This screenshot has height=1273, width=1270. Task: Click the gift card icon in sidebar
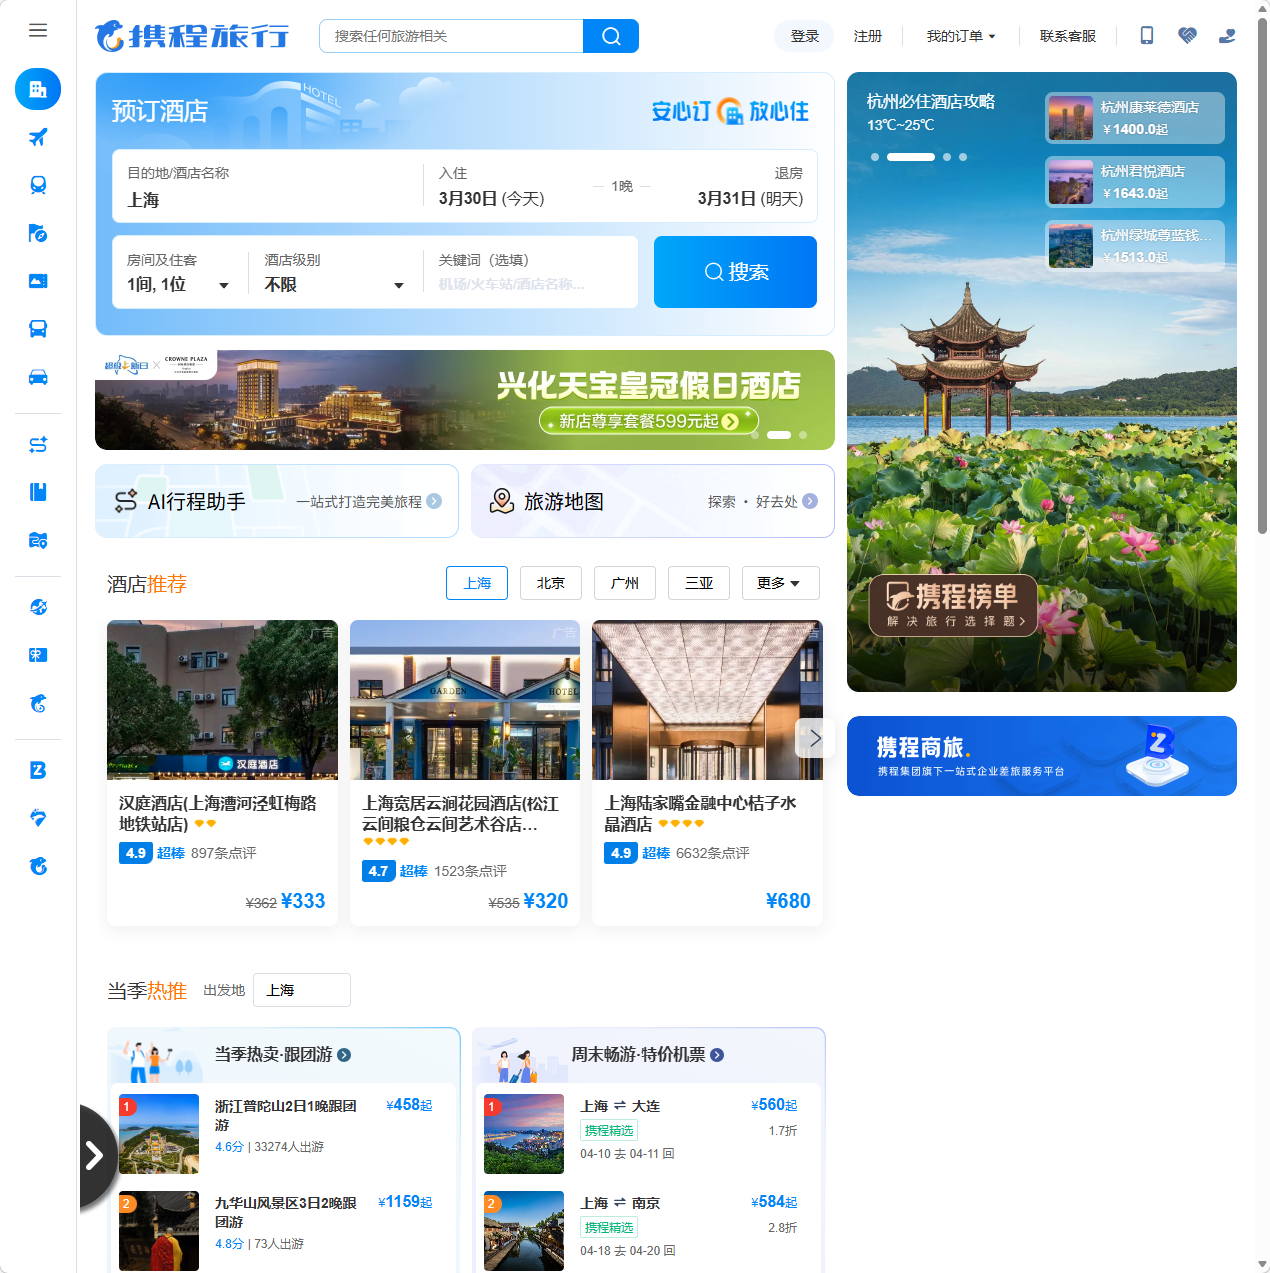[38, 655]
